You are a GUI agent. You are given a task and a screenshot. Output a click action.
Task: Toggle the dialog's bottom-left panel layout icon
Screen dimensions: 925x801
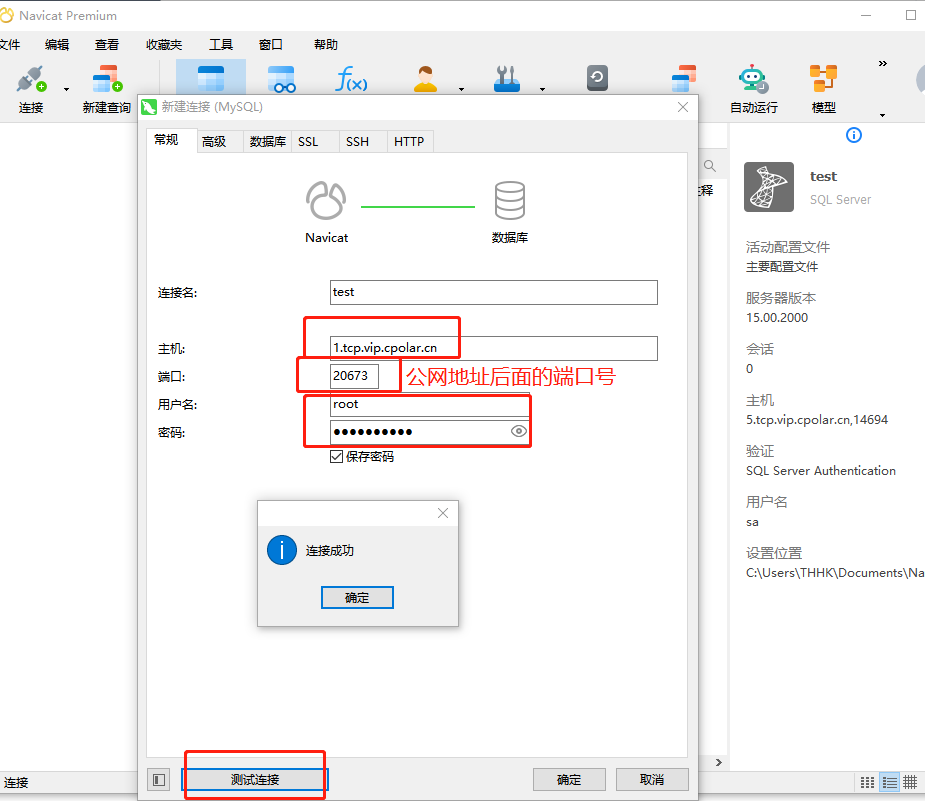[159, 779]
